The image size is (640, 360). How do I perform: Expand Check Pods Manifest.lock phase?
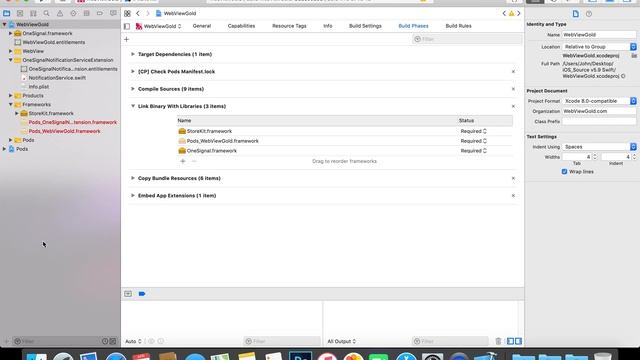(x=133, y=71)
